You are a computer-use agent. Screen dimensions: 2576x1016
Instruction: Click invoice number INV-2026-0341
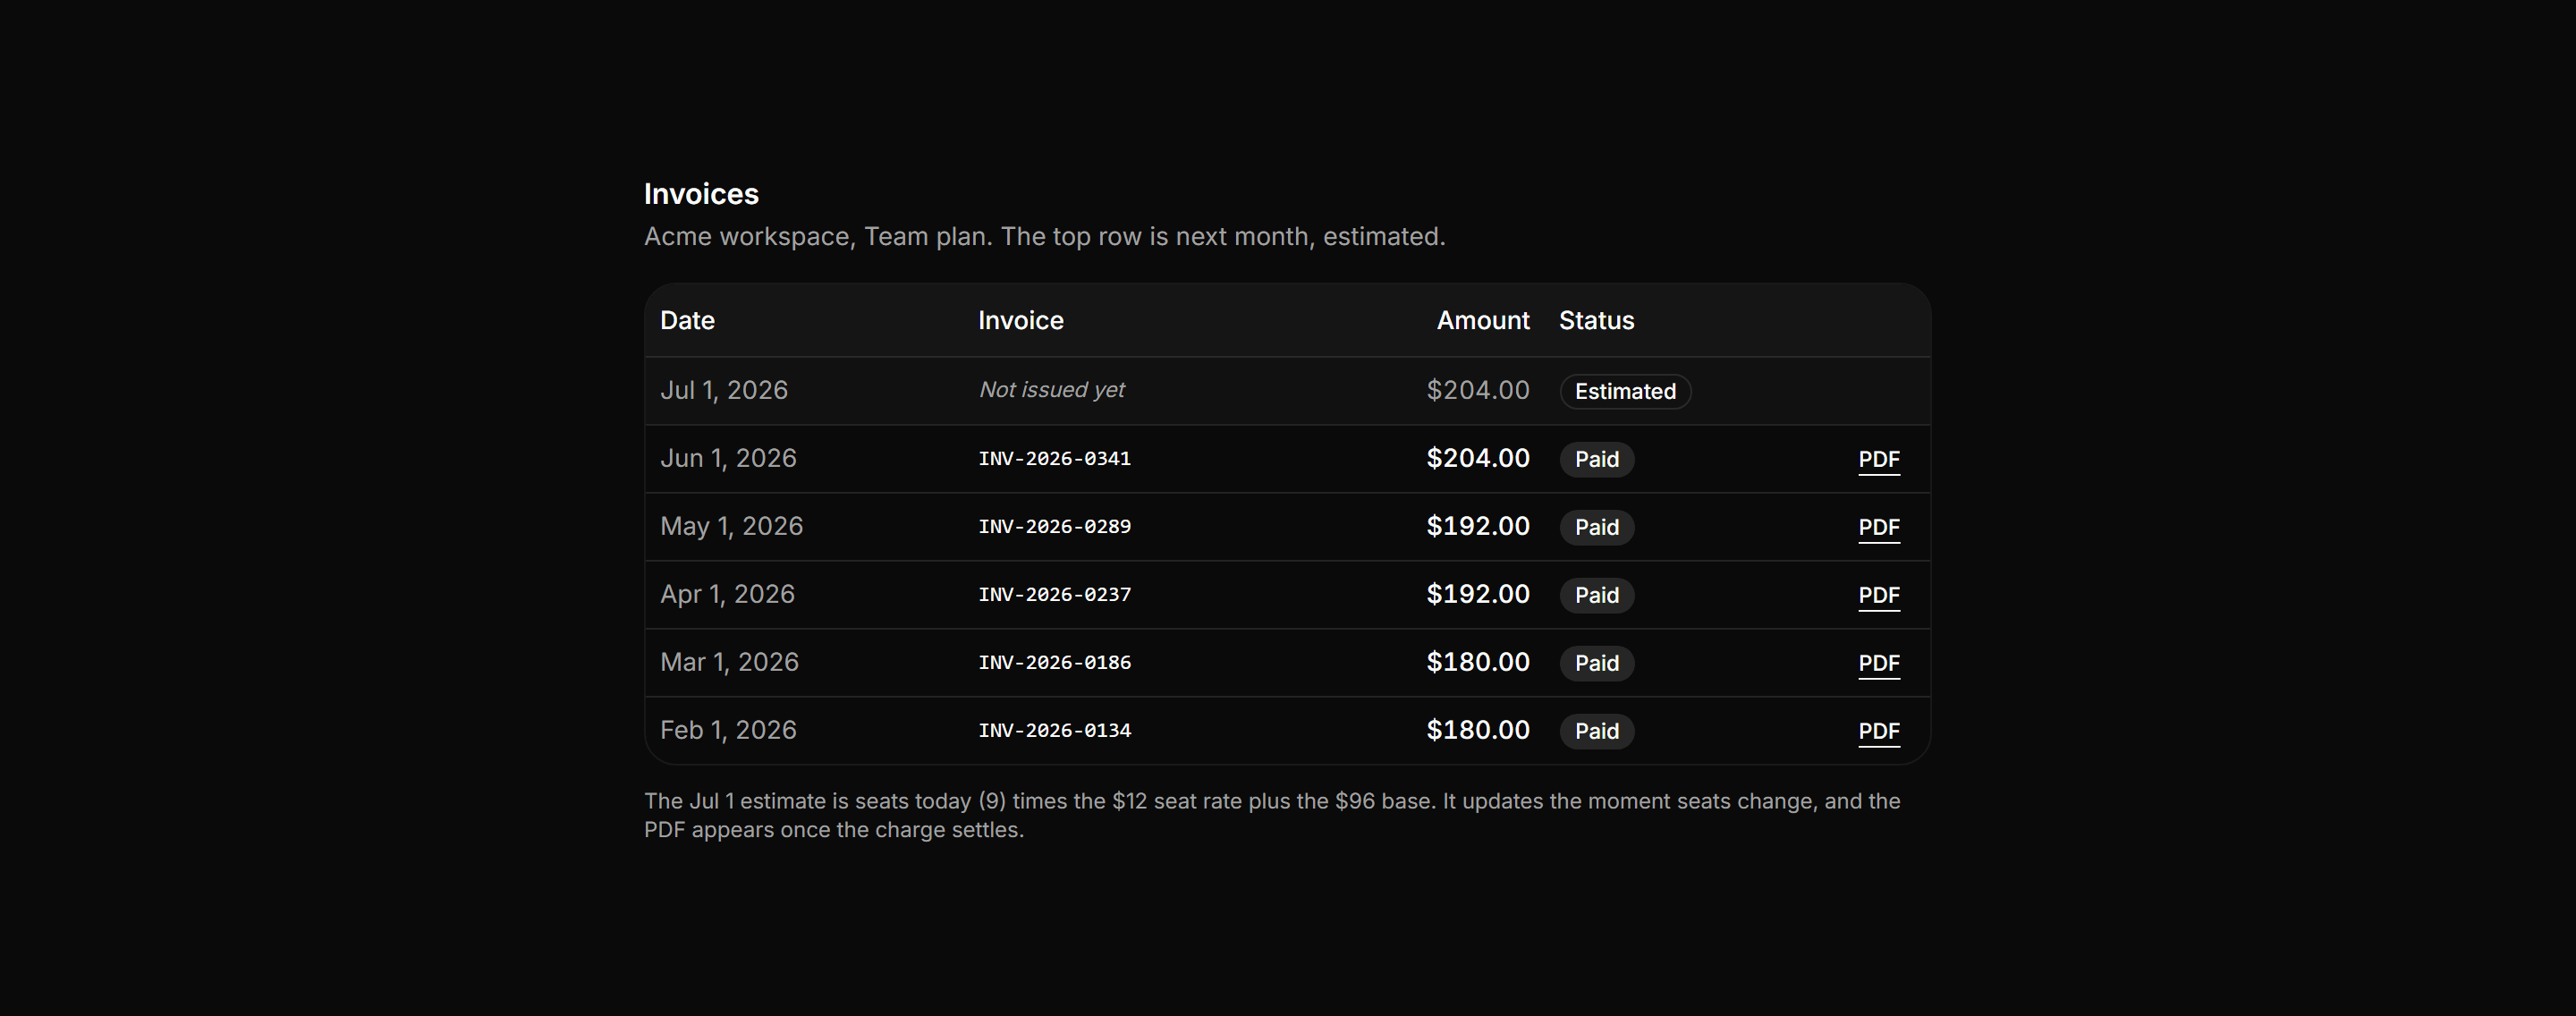(x=1055, y=459)
